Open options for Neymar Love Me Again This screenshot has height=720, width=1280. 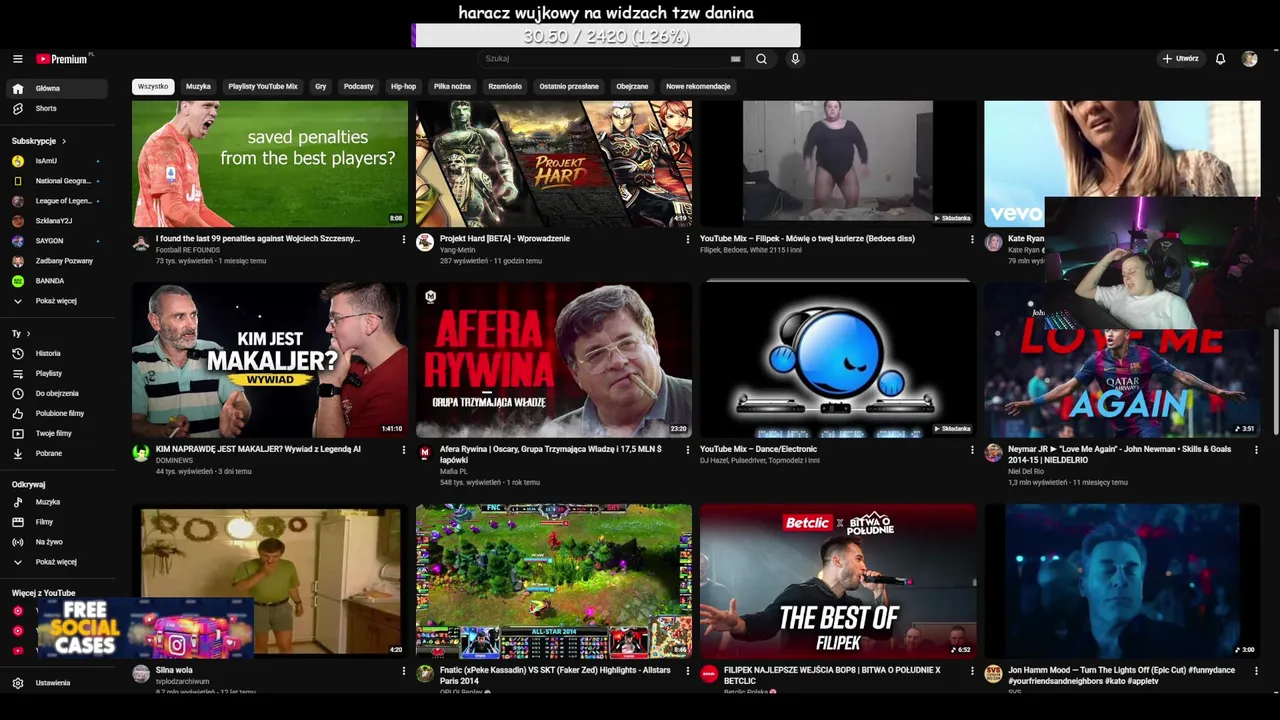1256,451
